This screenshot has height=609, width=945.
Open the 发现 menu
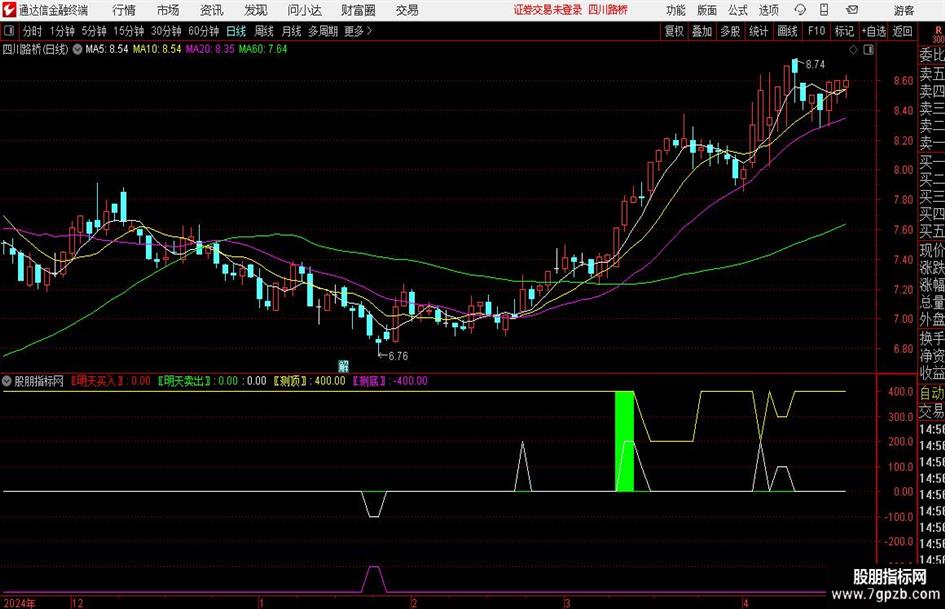pos(256,10)
